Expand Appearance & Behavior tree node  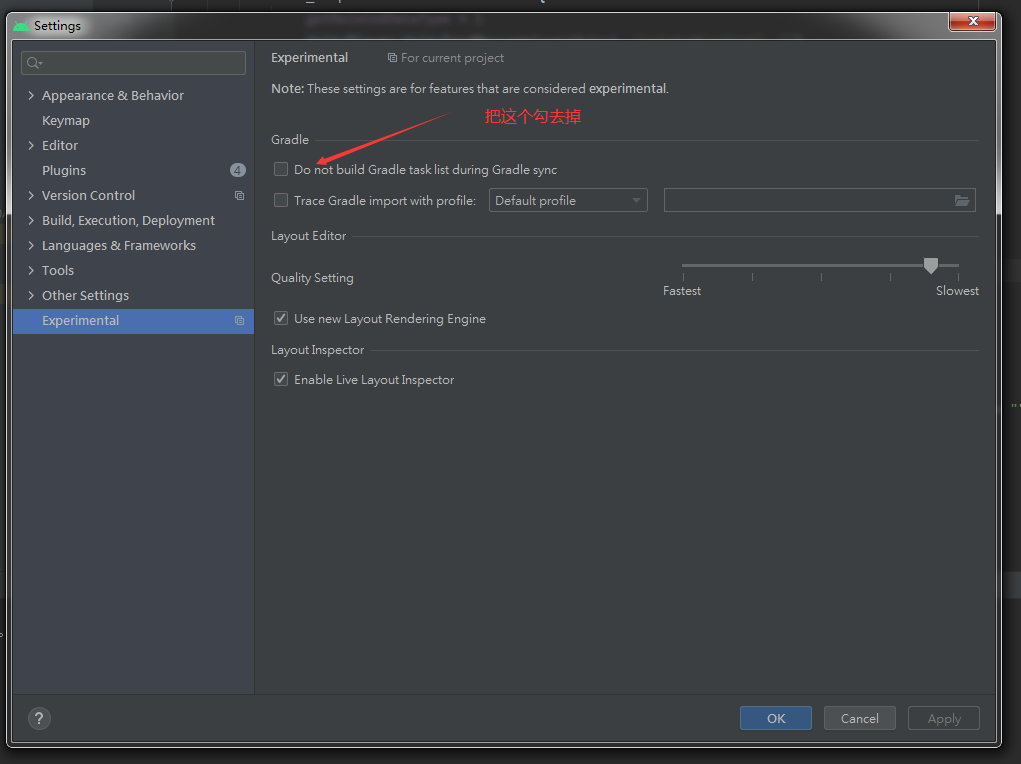tap(31, 95)
